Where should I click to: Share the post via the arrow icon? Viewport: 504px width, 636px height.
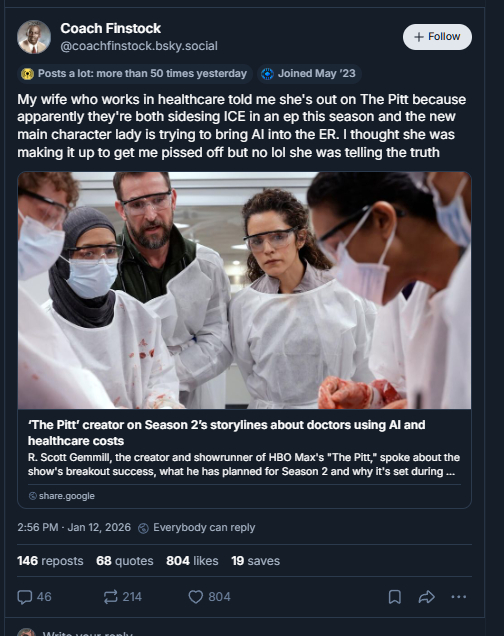[427, 597]
